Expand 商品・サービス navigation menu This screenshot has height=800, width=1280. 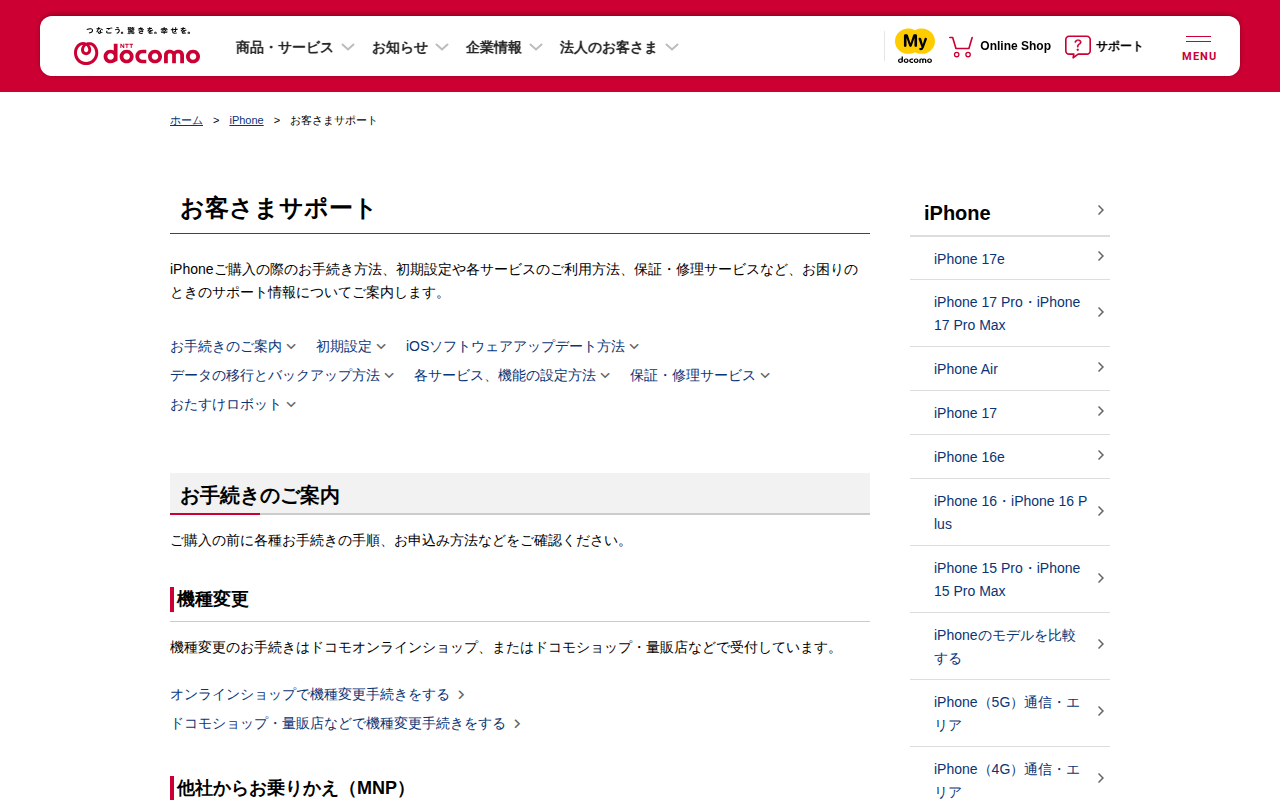click(295, 47)
